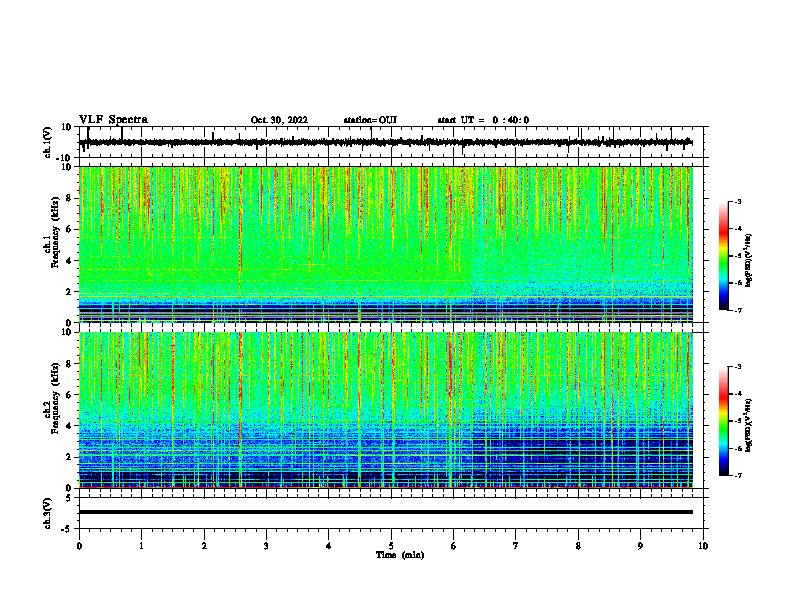This screenshot has width=792, height=612.
Task: Click the "station=OUI" label
Action: (370, 120)
